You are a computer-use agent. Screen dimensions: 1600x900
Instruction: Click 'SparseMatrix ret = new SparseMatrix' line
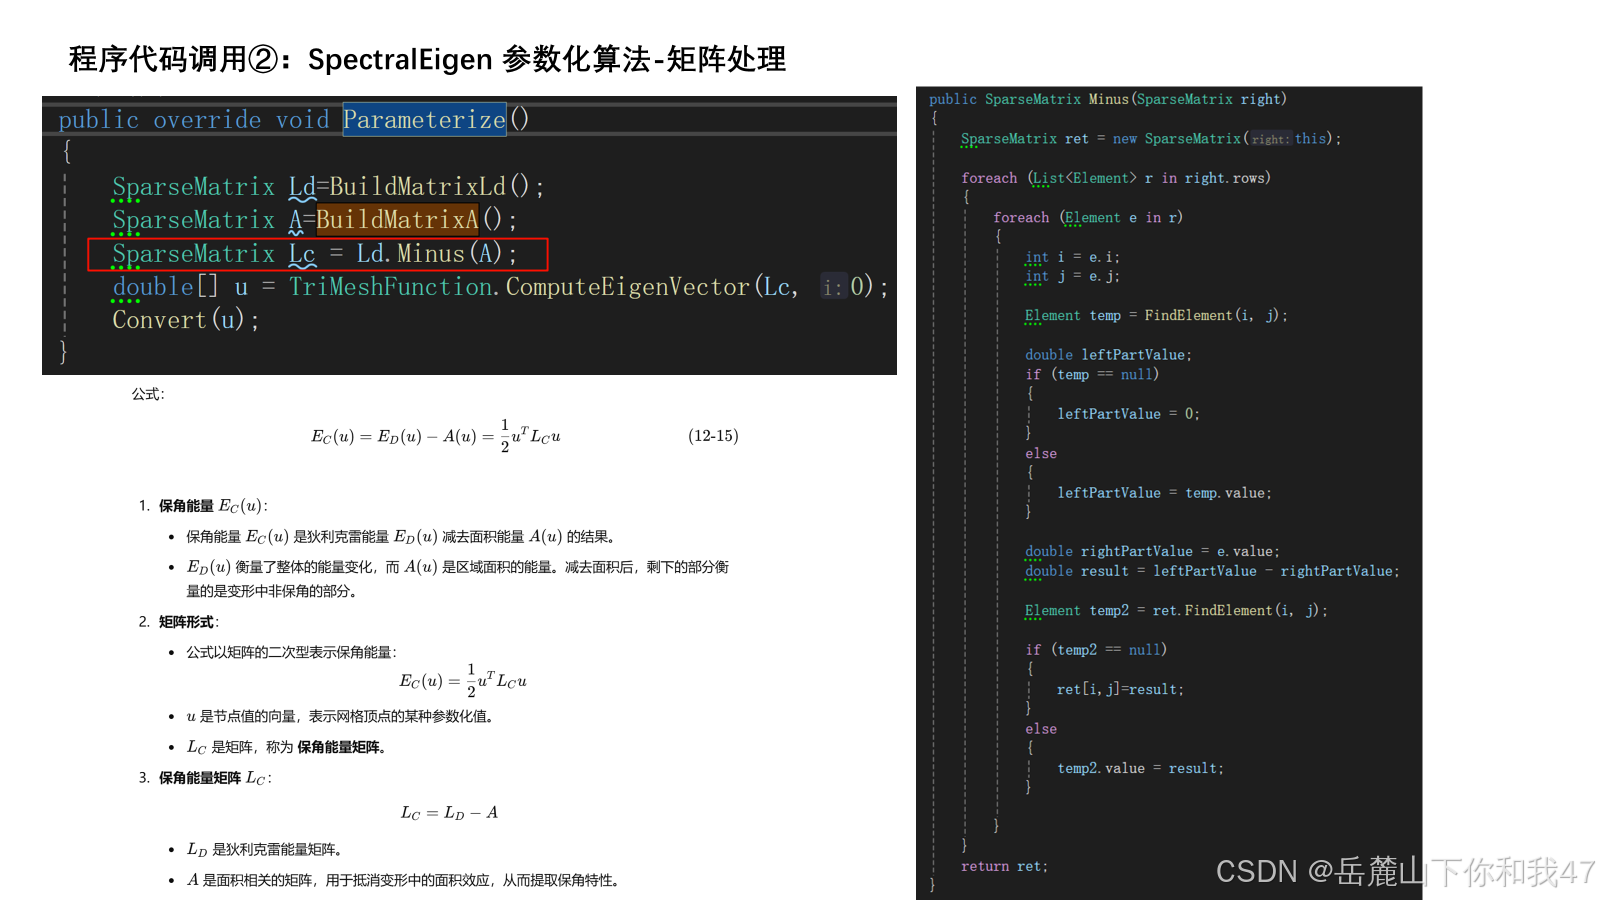[x=1150, y=139]
